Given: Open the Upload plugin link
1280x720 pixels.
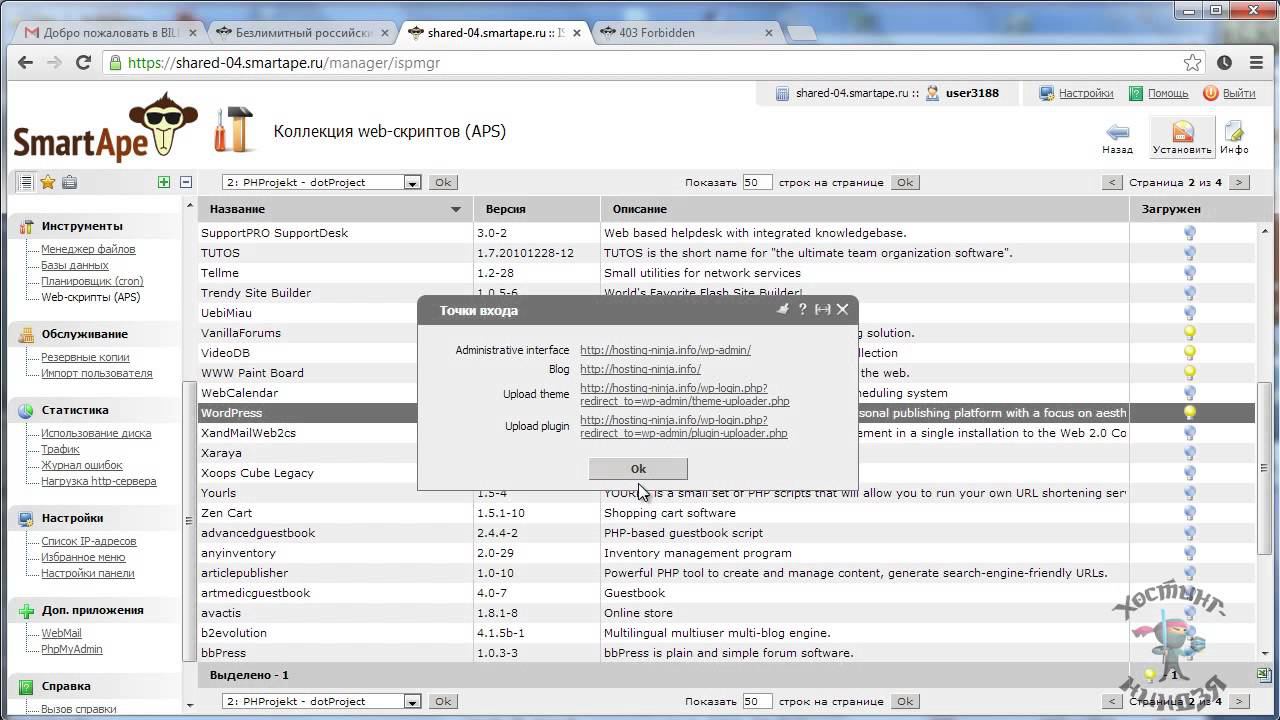Looking at the screenshot, I should (x=684, y=427).
